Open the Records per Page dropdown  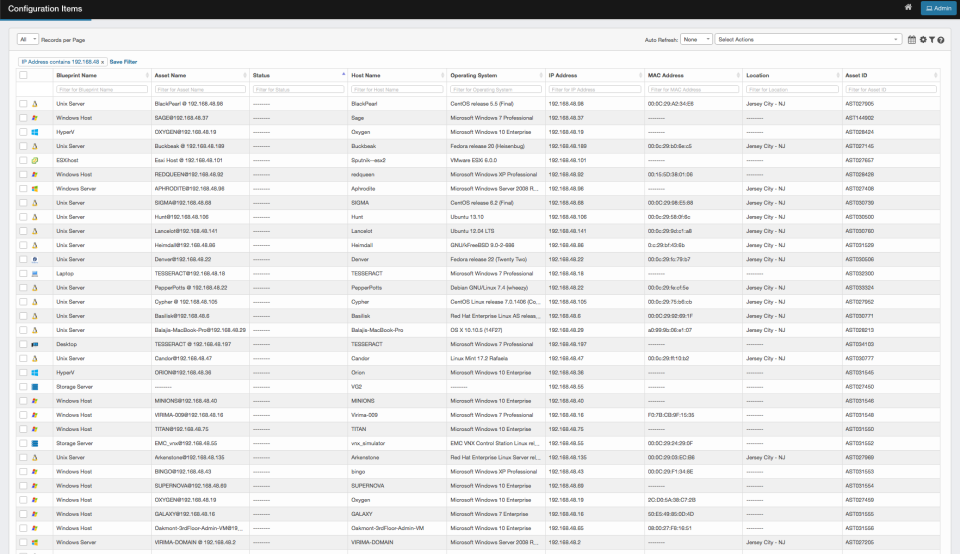click(28, 40)
